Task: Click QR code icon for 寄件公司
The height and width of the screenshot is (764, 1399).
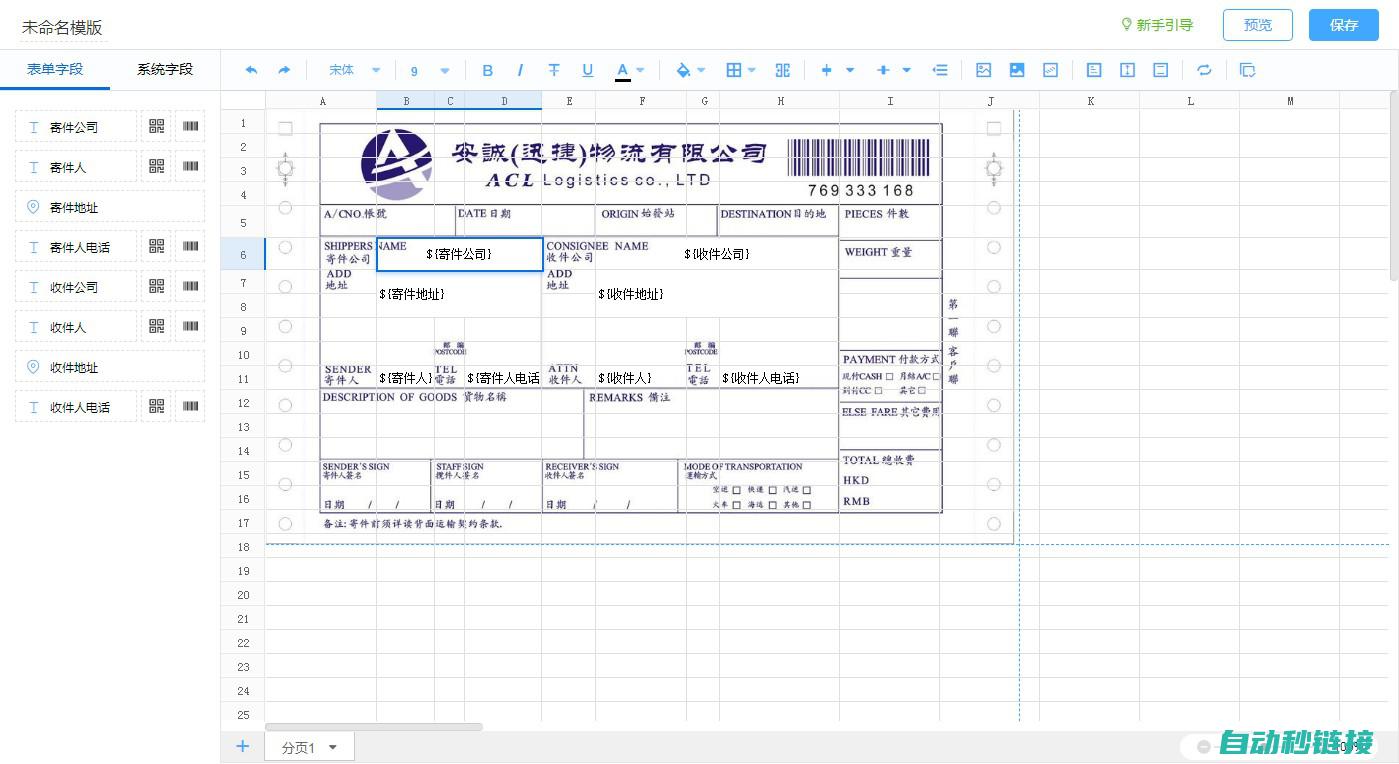Action: [156, 126]
